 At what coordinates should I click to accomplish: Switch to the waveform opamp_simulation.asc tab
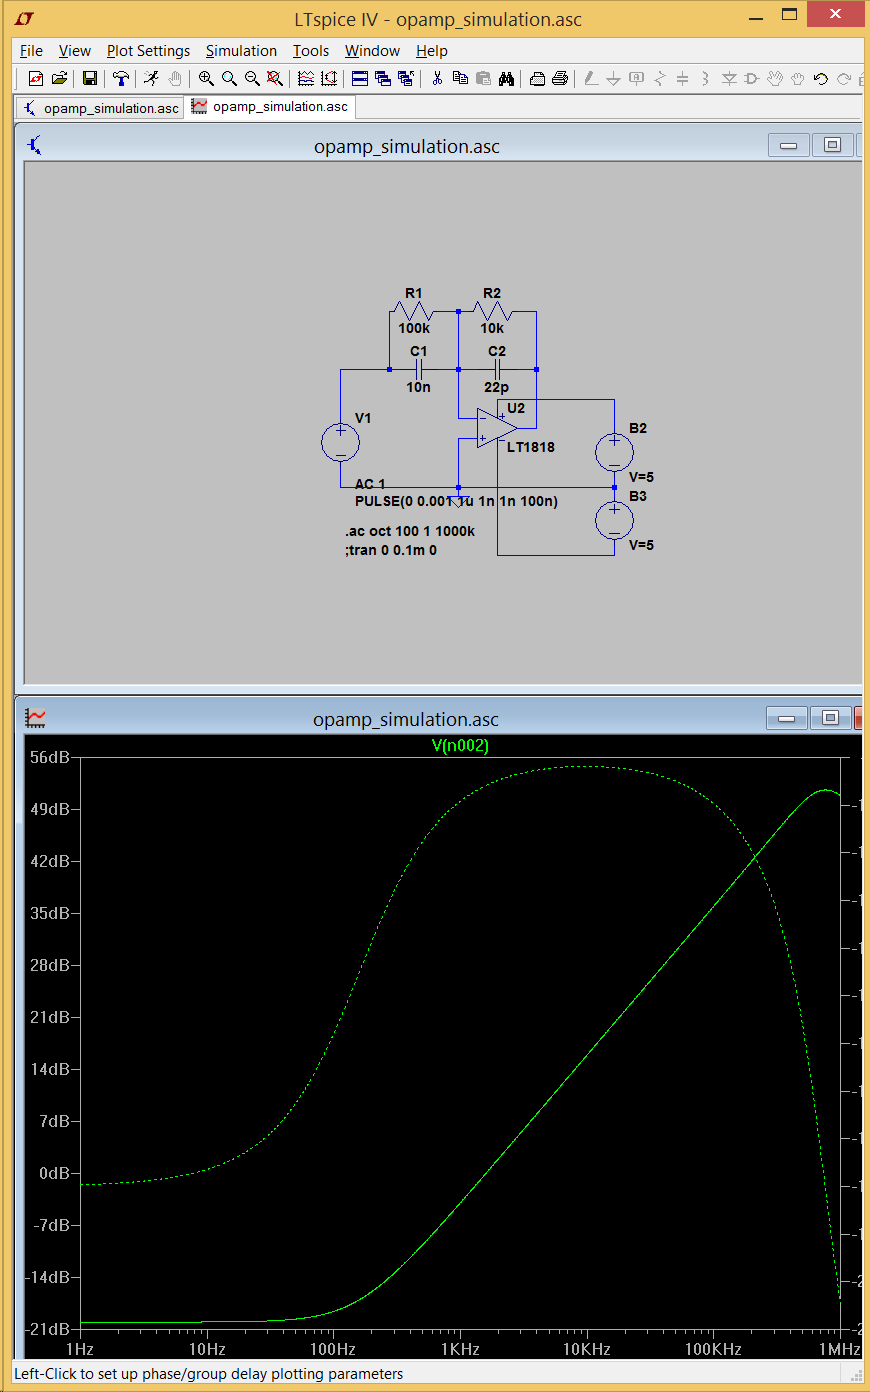[x=270, y=106]
